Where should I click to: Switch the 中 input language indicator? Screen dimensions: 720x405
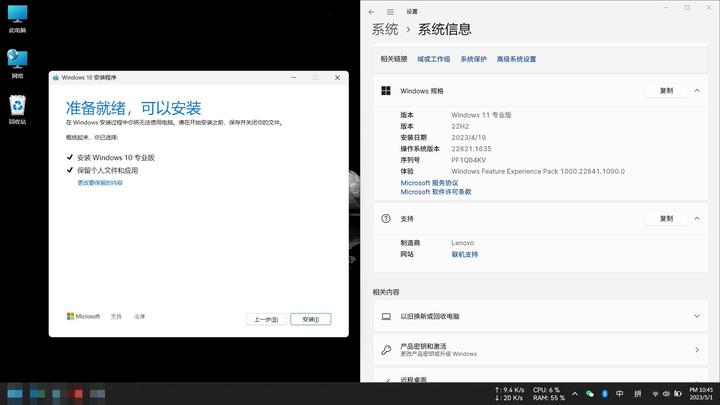click(619, 394)
